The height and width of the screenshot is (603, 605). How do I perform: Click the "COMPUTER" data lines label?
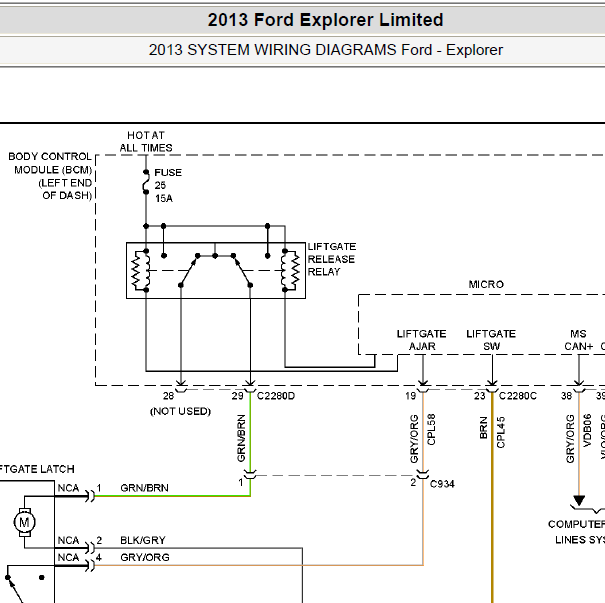576,524
